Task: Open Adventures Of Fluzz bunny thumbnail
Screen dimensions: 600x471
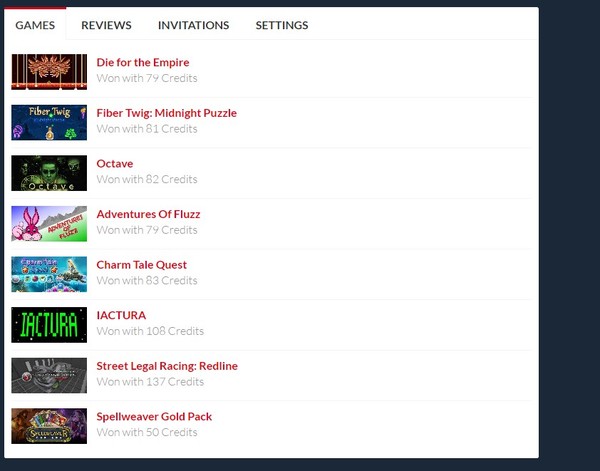Action: (x=49, y=223)
